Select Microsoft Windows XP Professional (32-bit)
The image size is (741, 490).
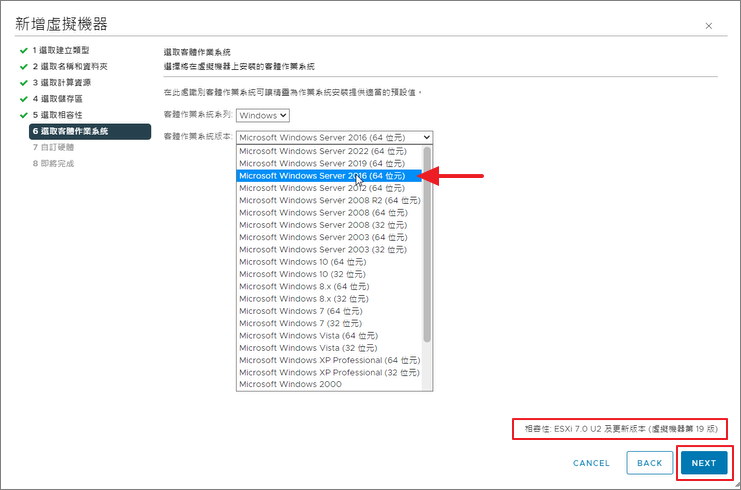click(x=329, y=372)
